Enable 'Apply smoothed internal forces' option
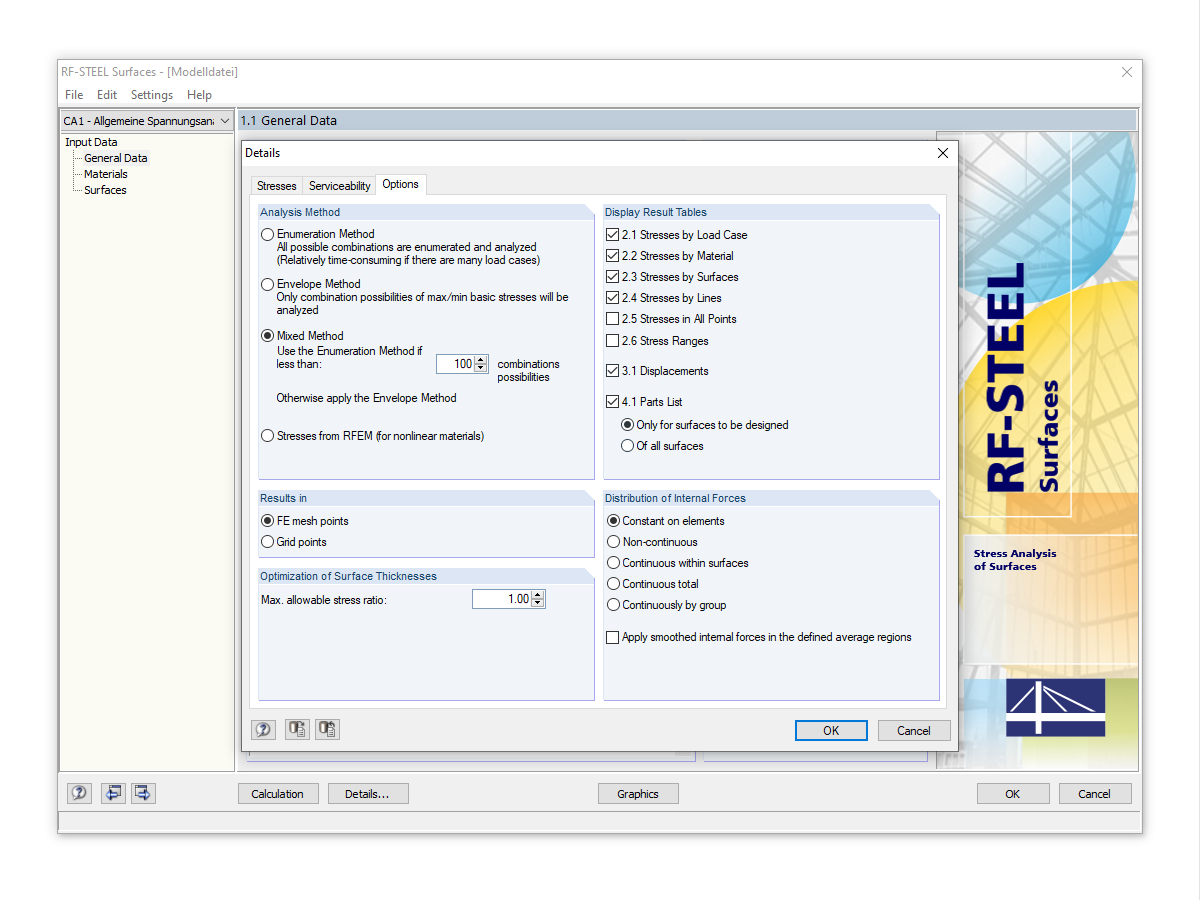1200x900 pixels. coord(612,636)
